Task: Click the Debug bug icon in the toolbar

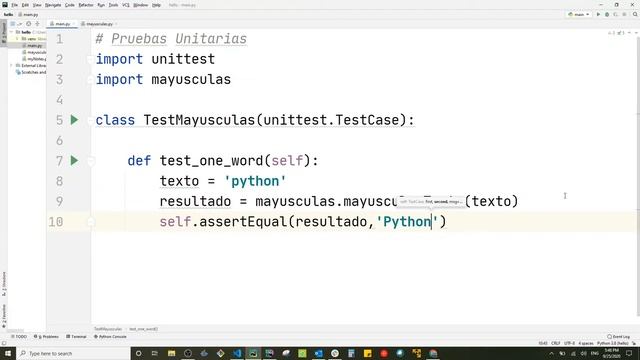Action: click(607, 14)
